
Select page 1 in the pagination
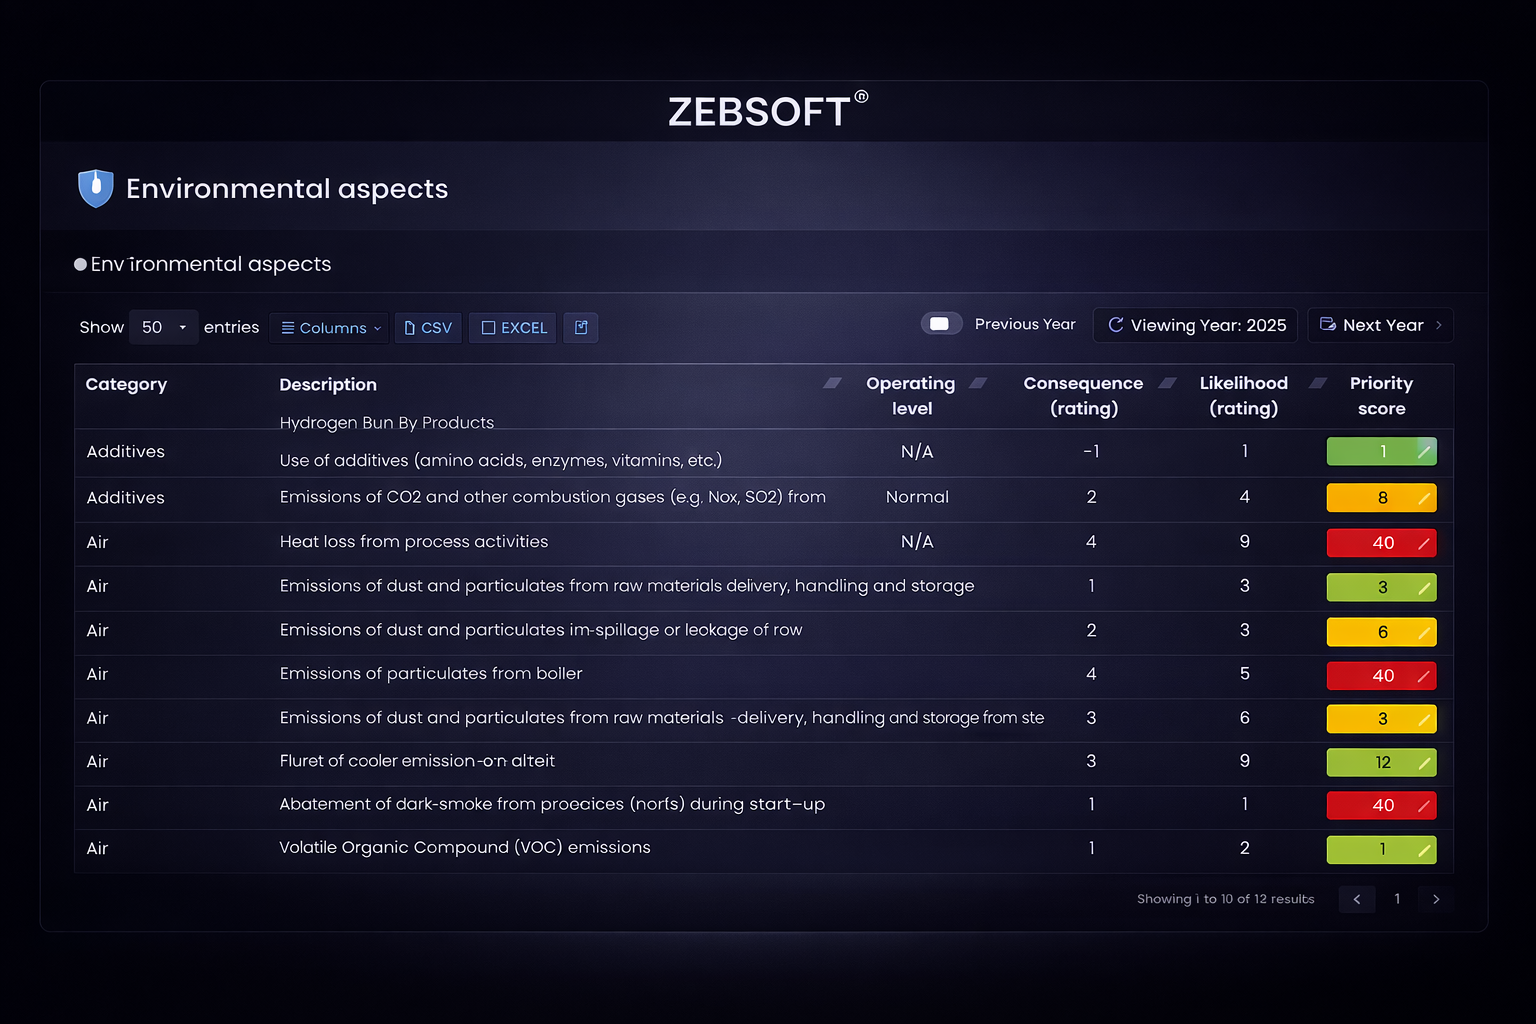coord(1397,899)
